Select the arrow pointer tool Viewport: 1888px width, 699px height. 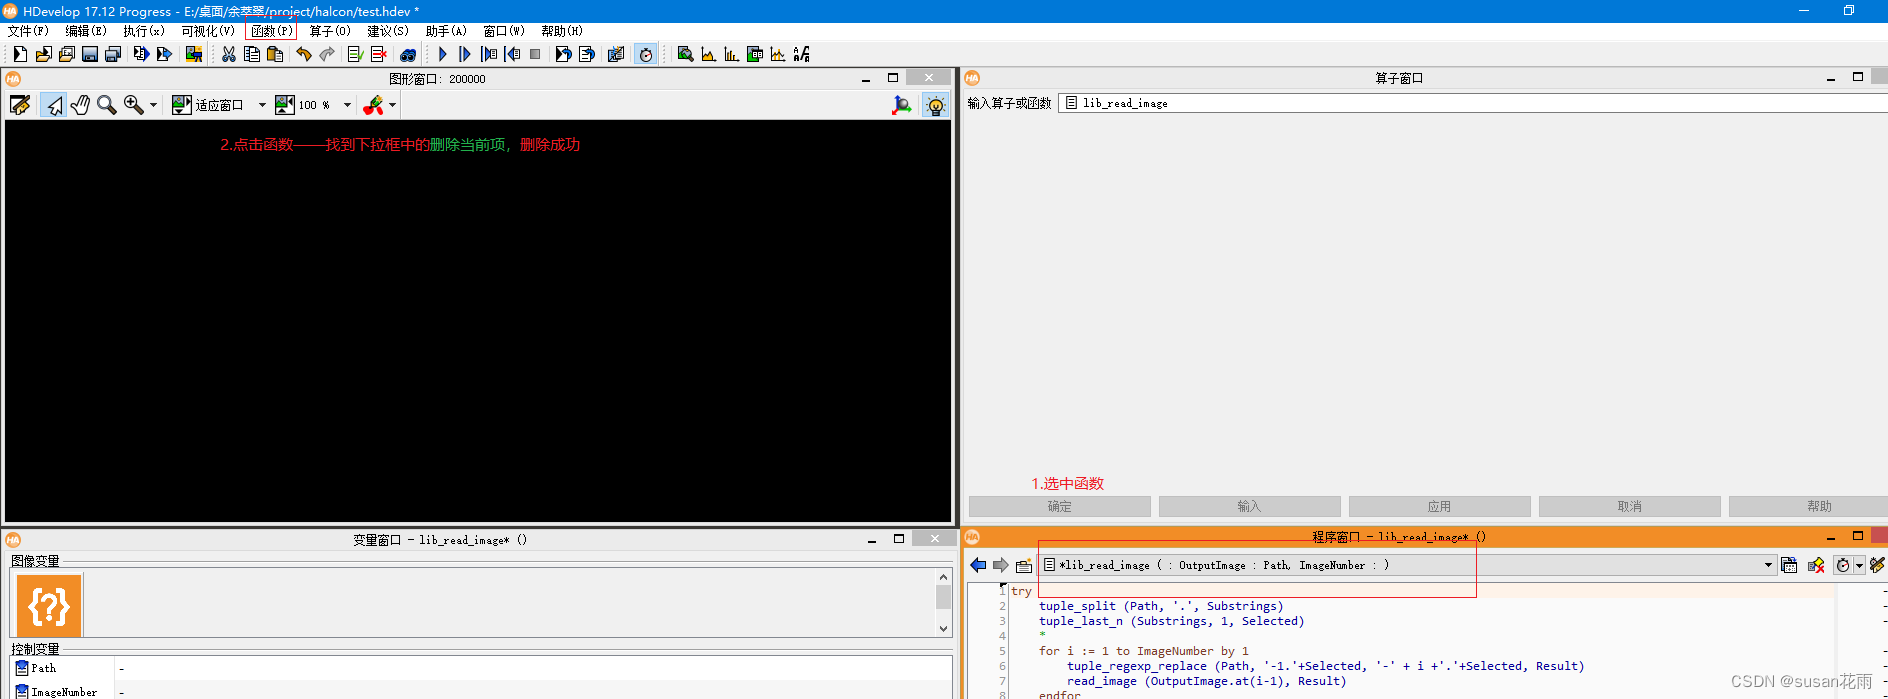click(54, 105)
